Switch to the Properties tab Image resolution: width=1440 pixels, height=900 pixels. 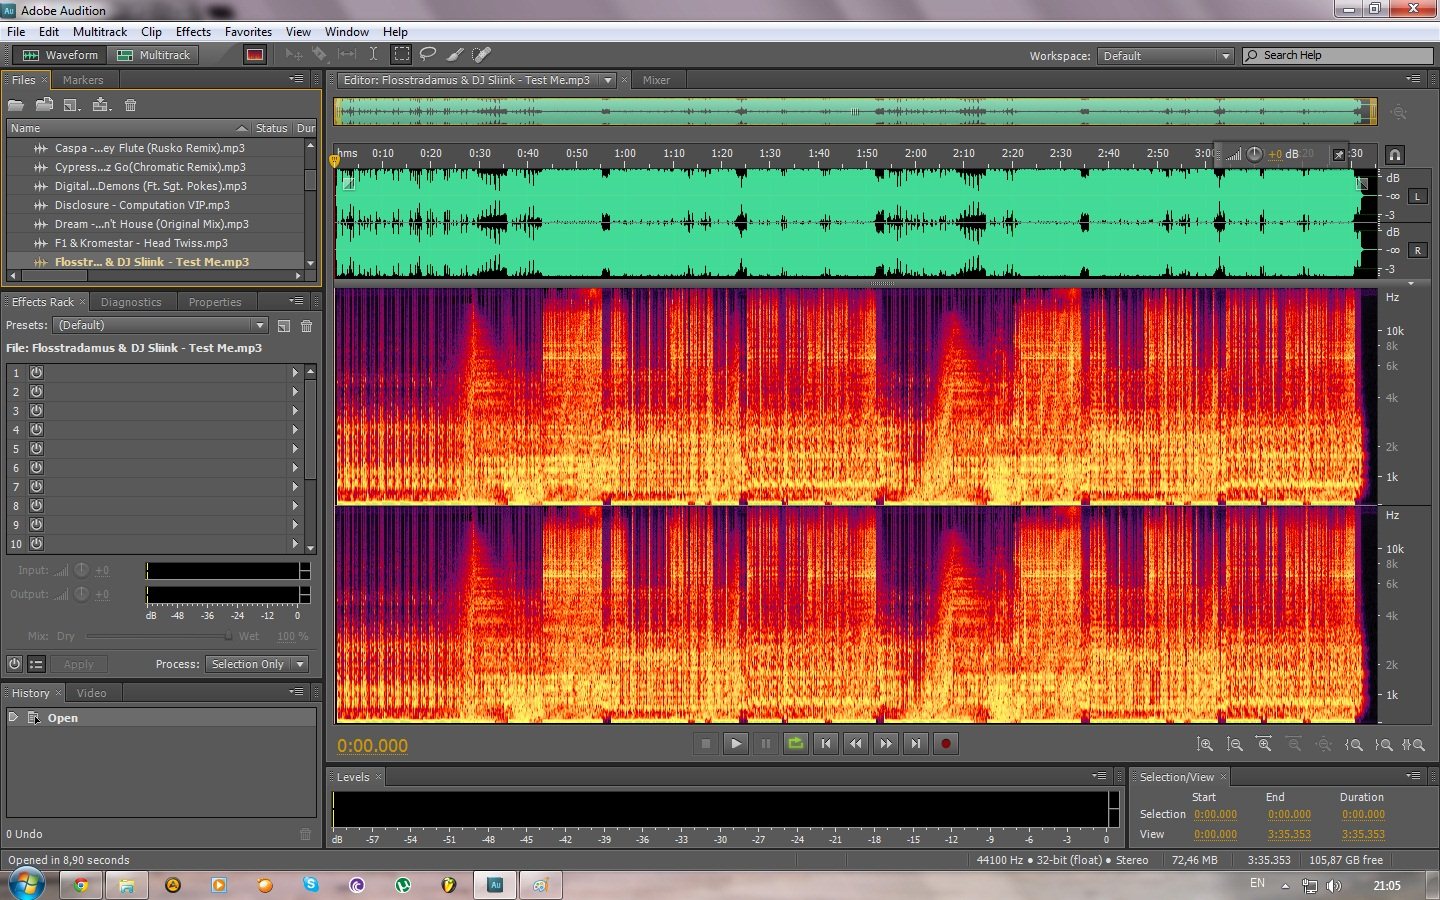click(215, 302)
